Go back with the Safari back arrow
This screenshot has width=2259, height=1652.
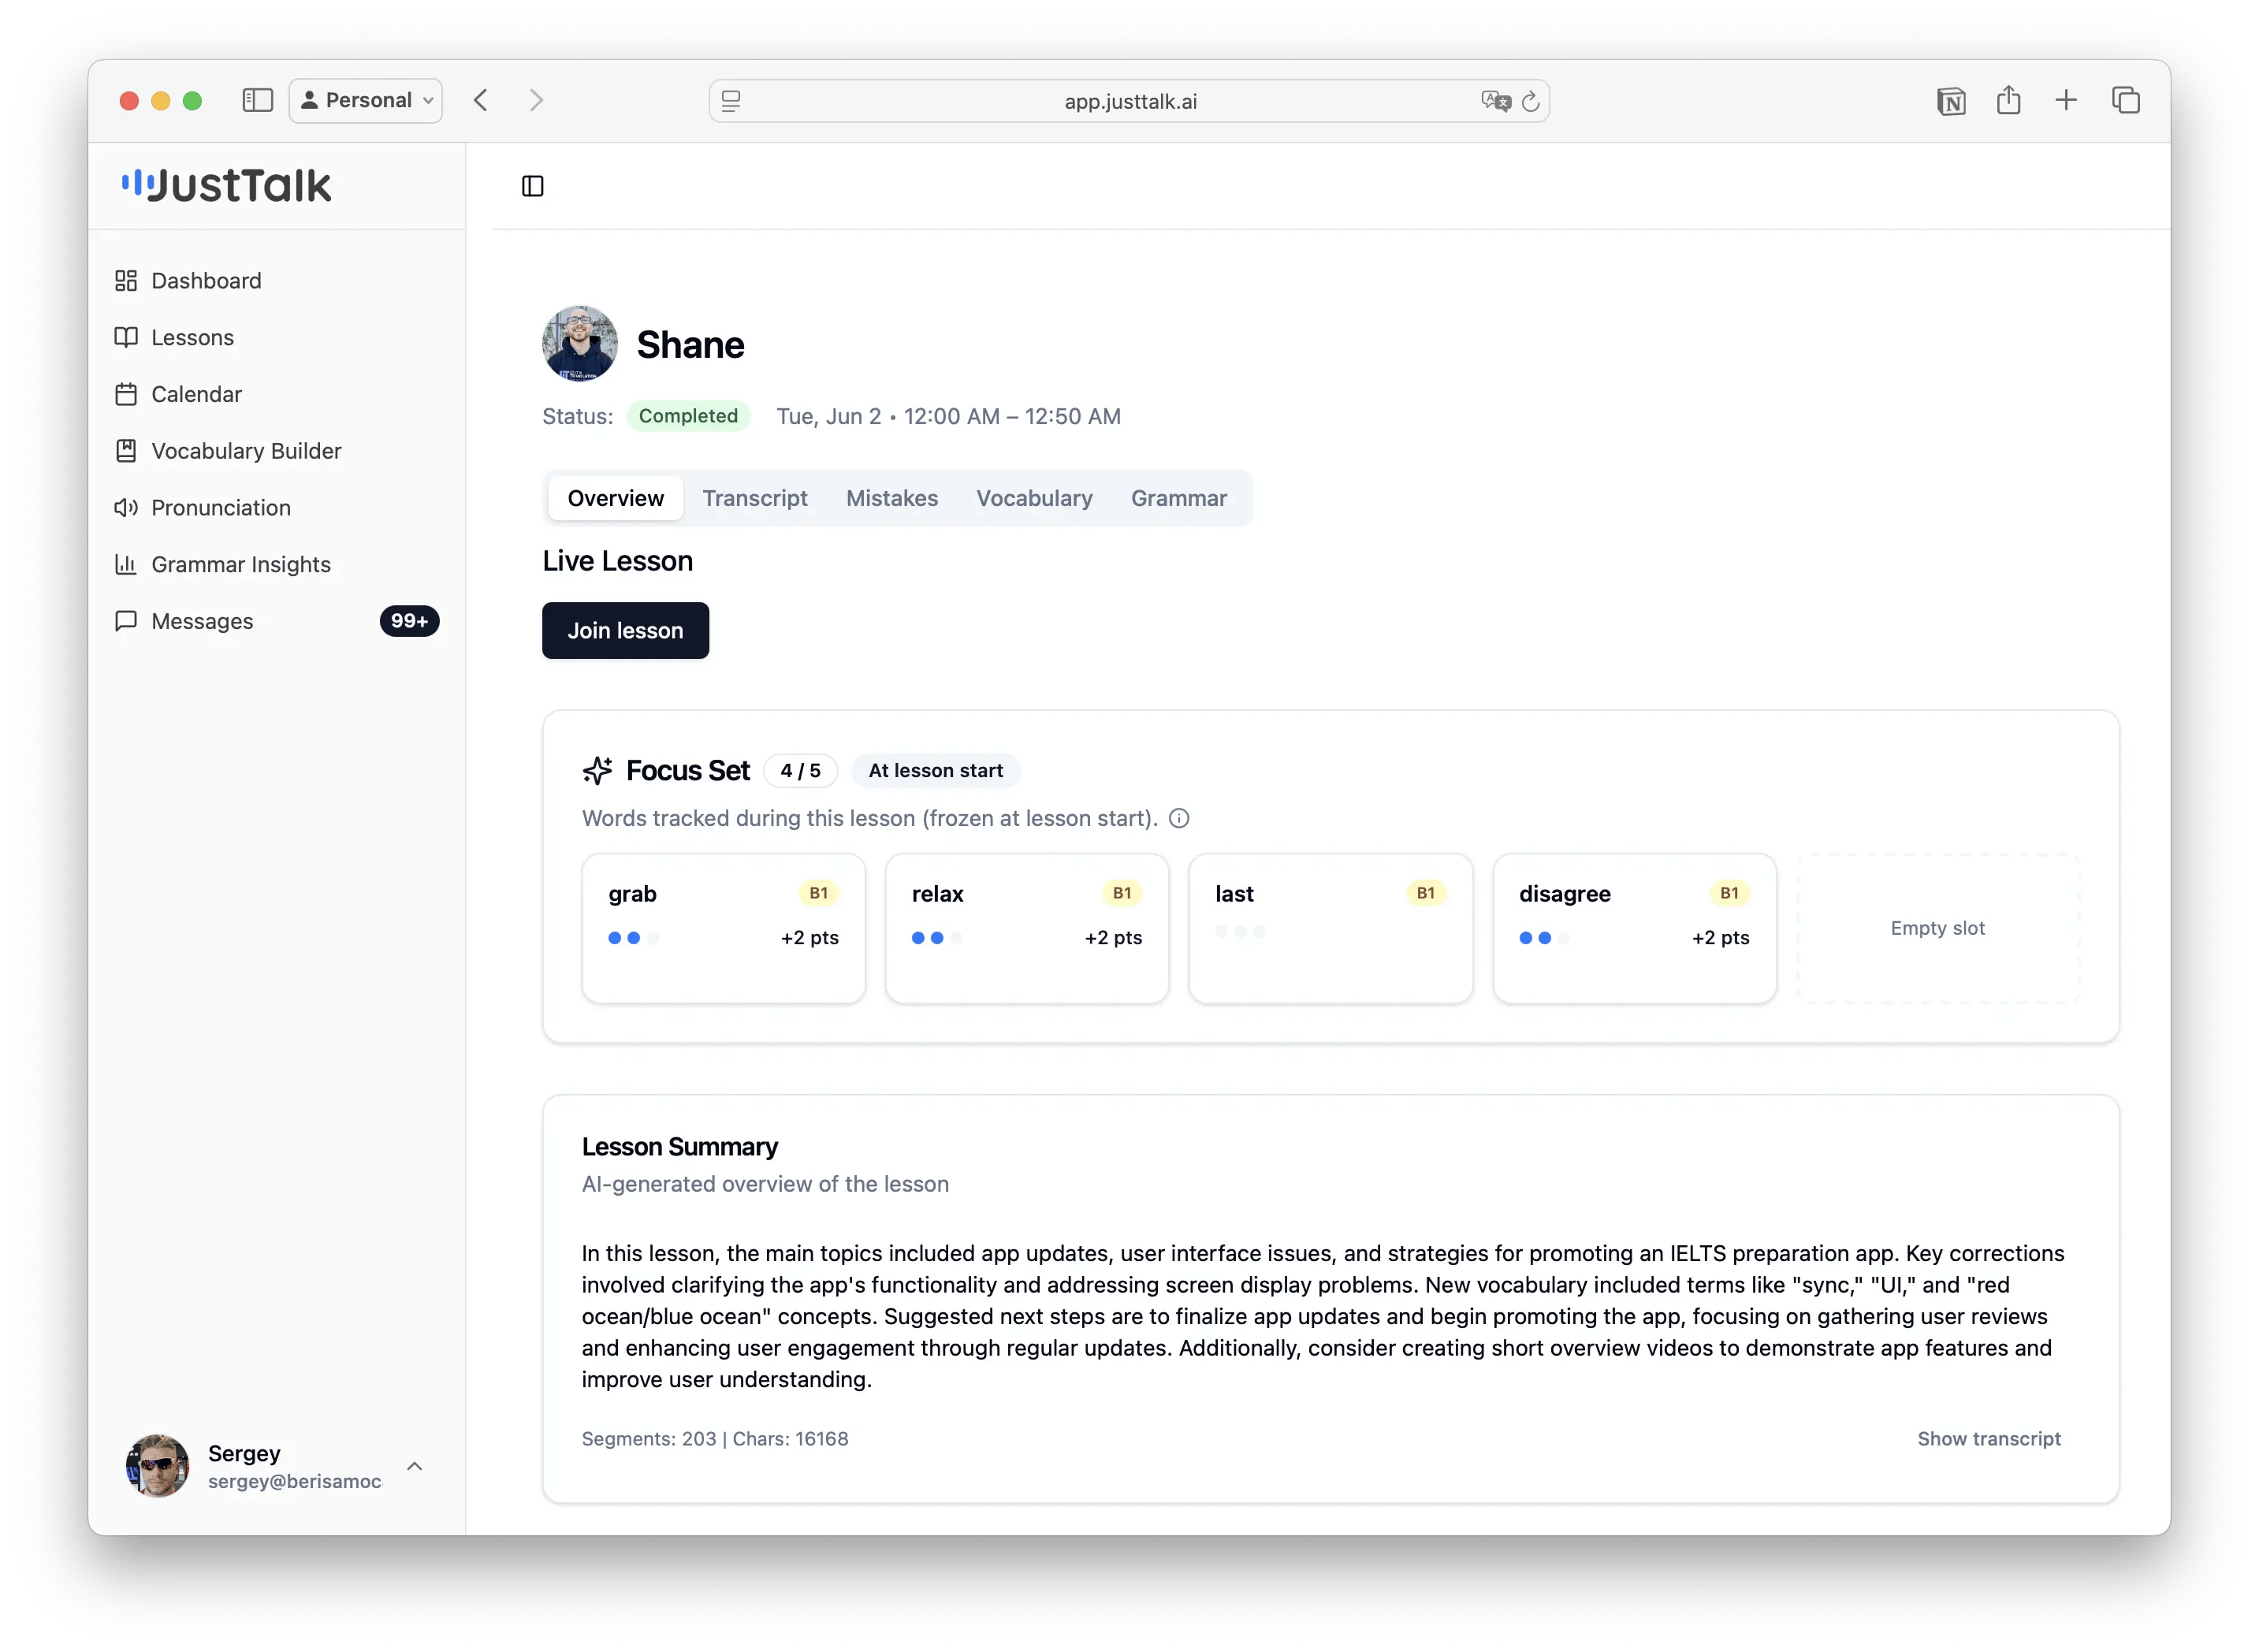pyautogui.click(x=481, y=100)
